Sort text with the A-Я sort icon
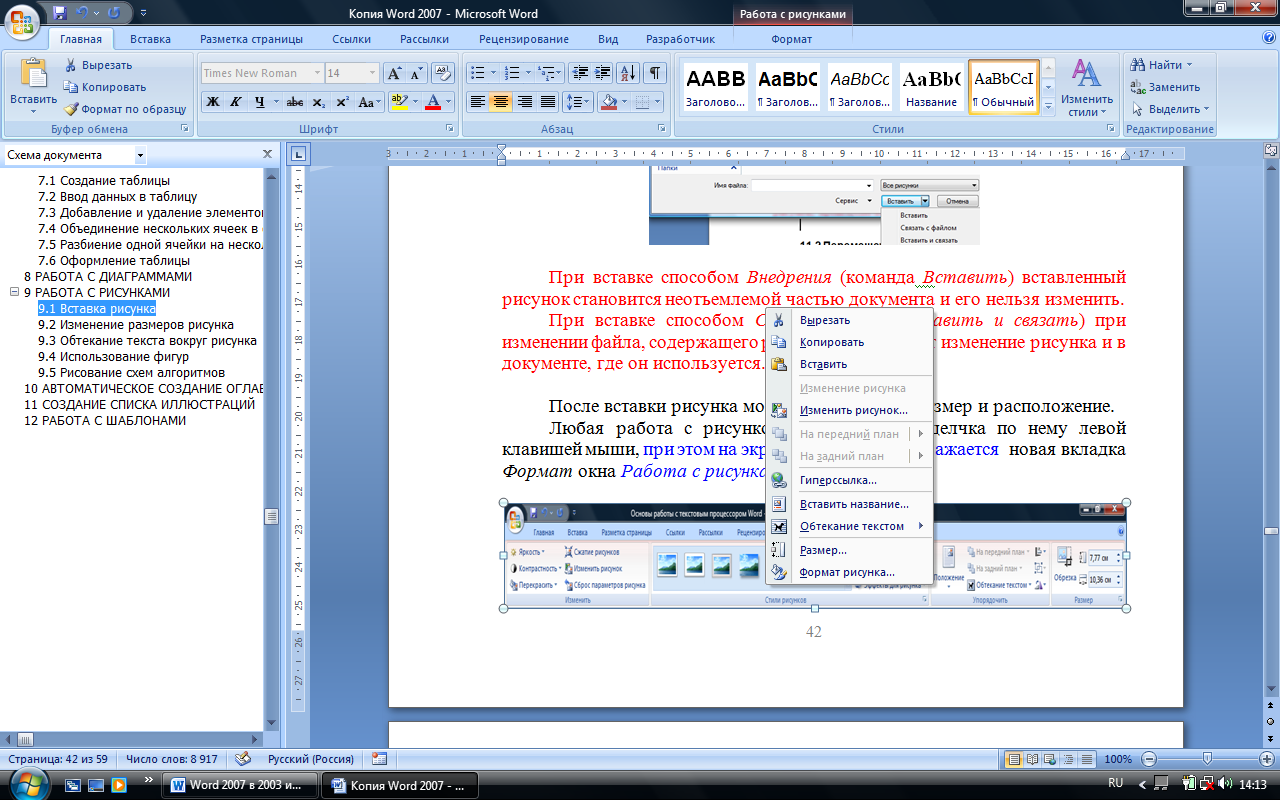 click(629, 73)
